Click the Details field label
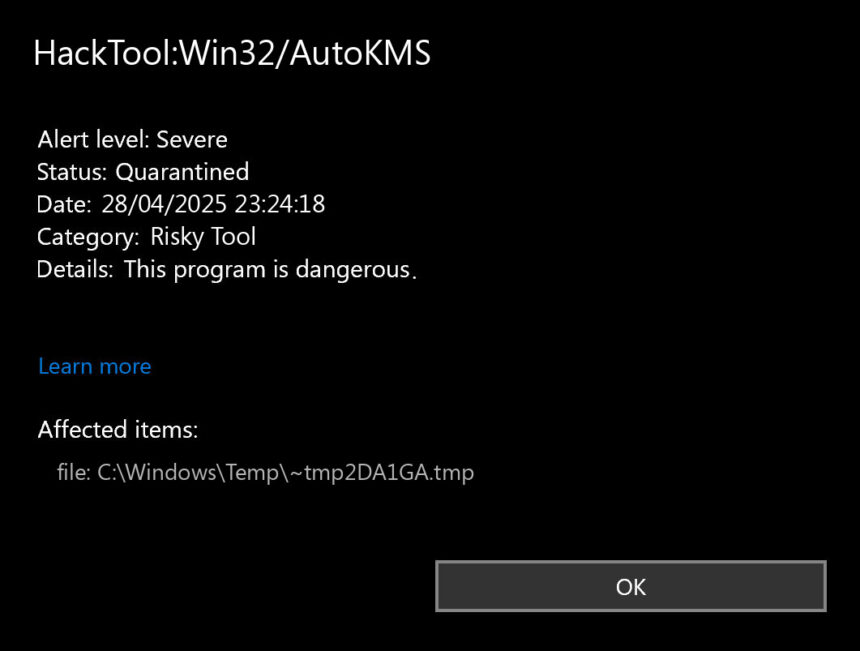Screen dimensions: 860x651 [72, 269]
